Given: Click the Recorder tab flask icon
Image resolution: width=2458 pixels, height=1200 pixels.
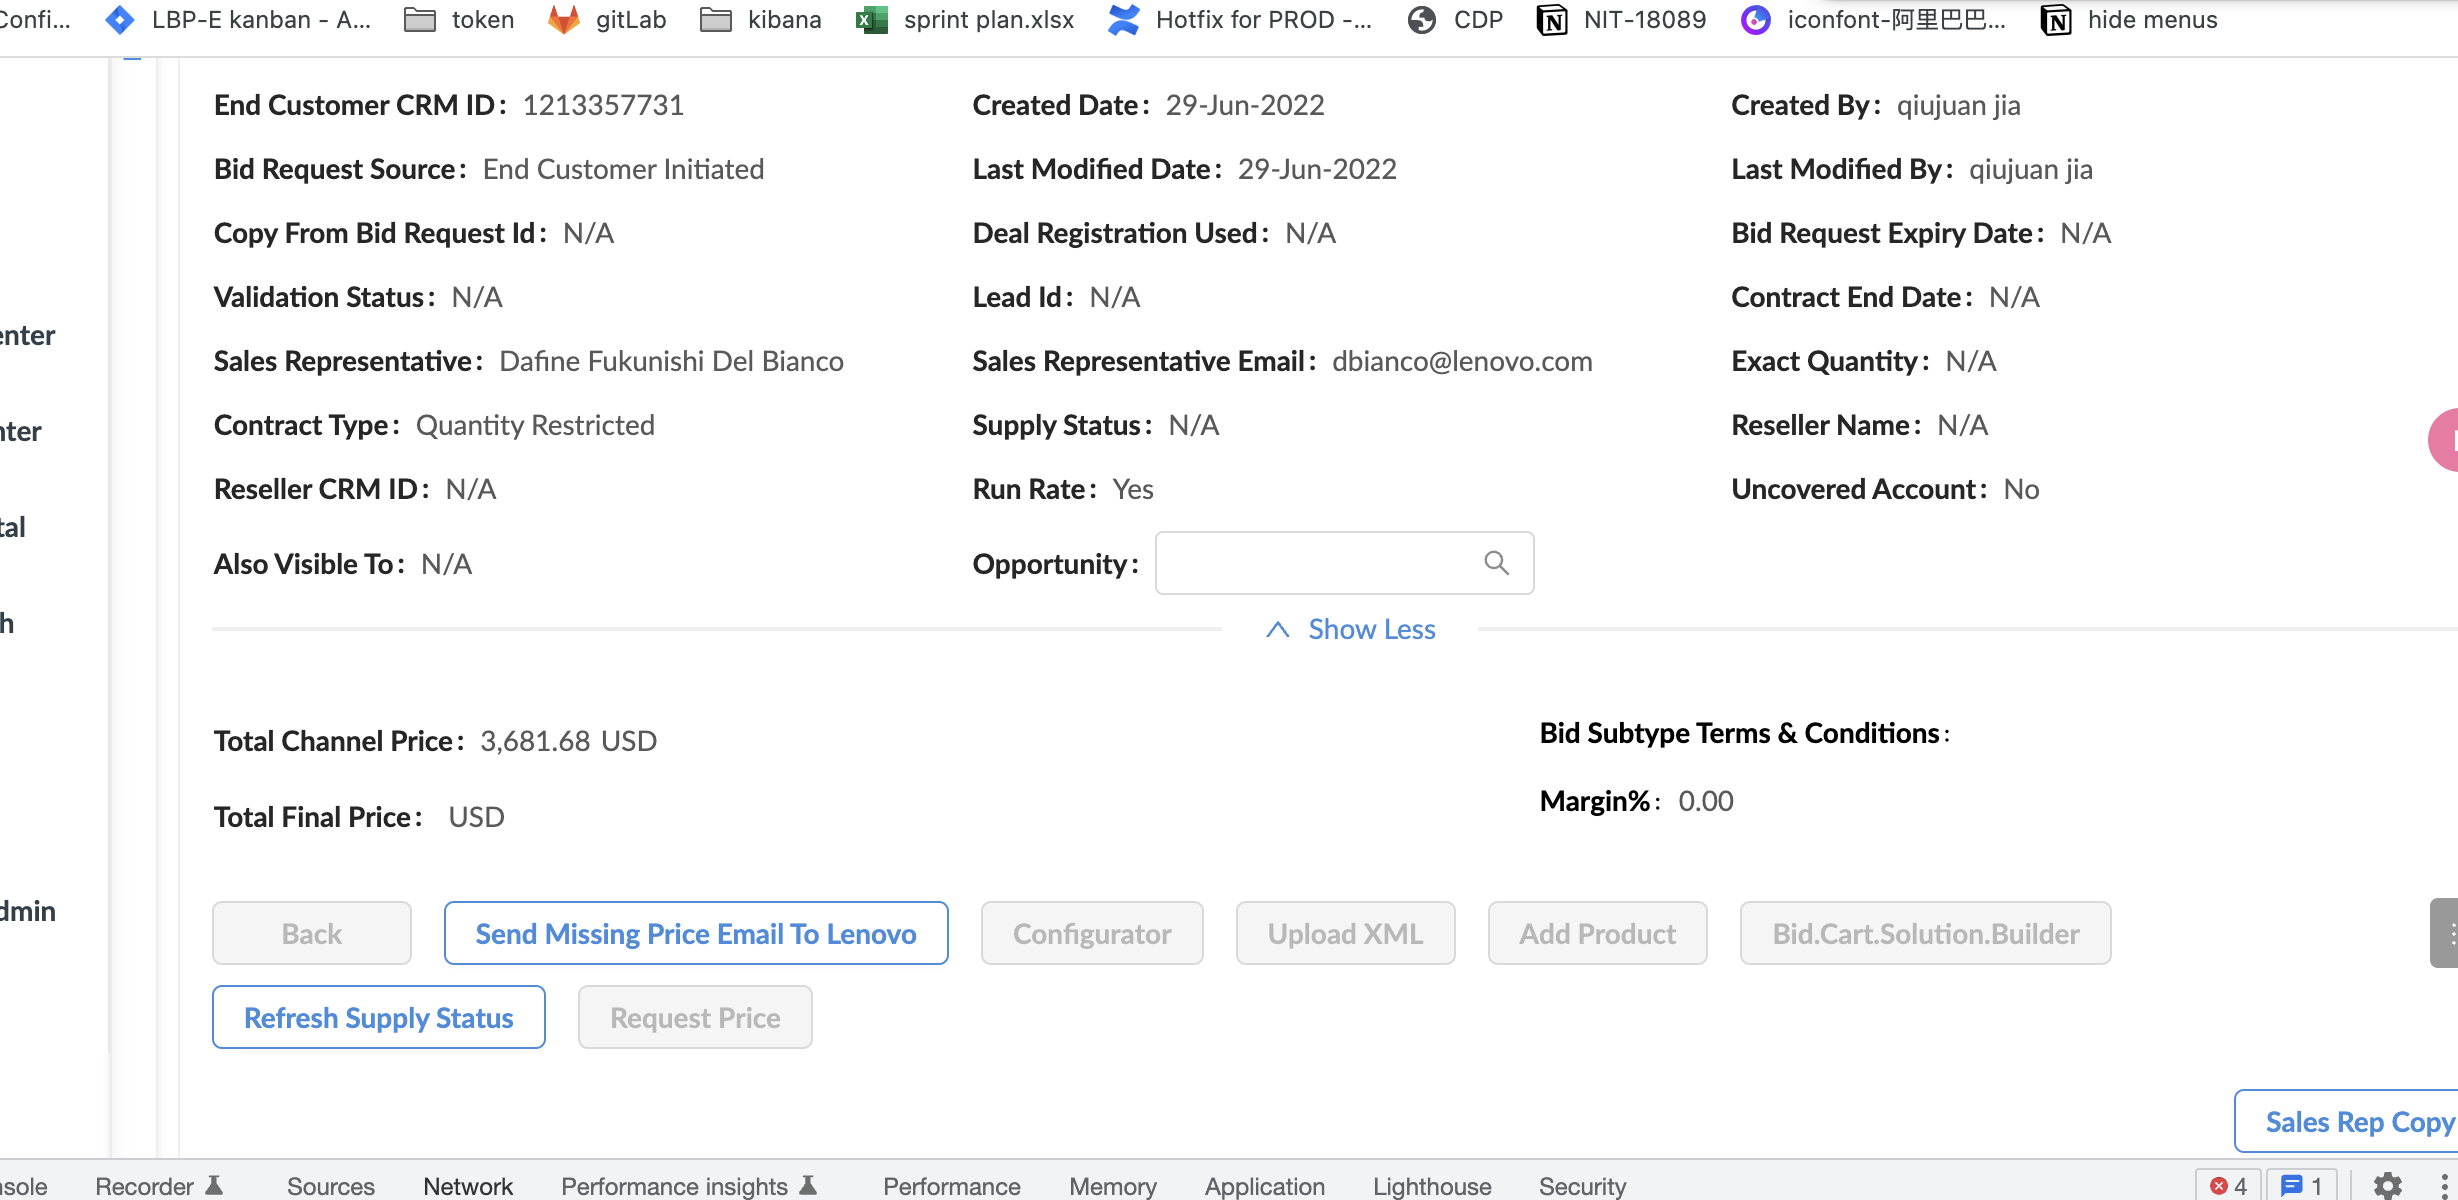Looking at the screenshot, I should pos(214,1185).
